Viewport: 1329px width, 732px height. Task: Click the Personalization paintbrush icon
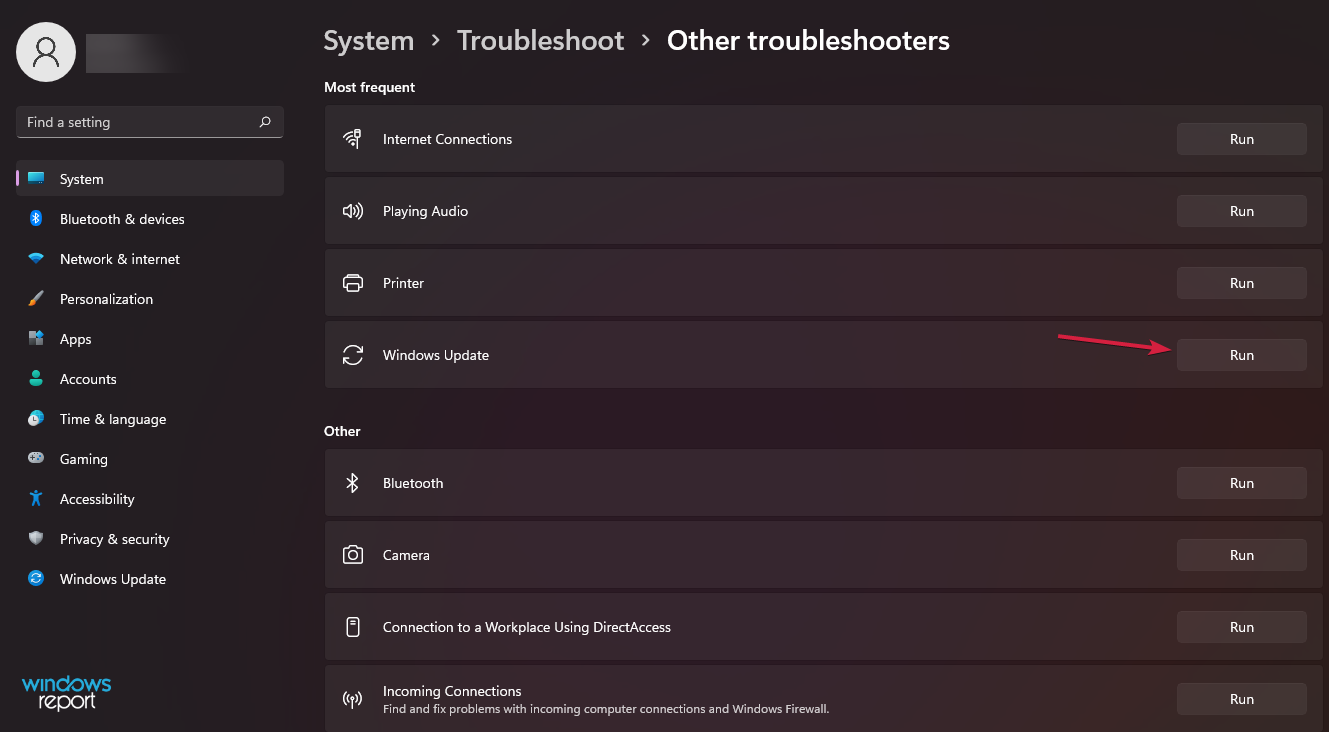pos(36,299)
